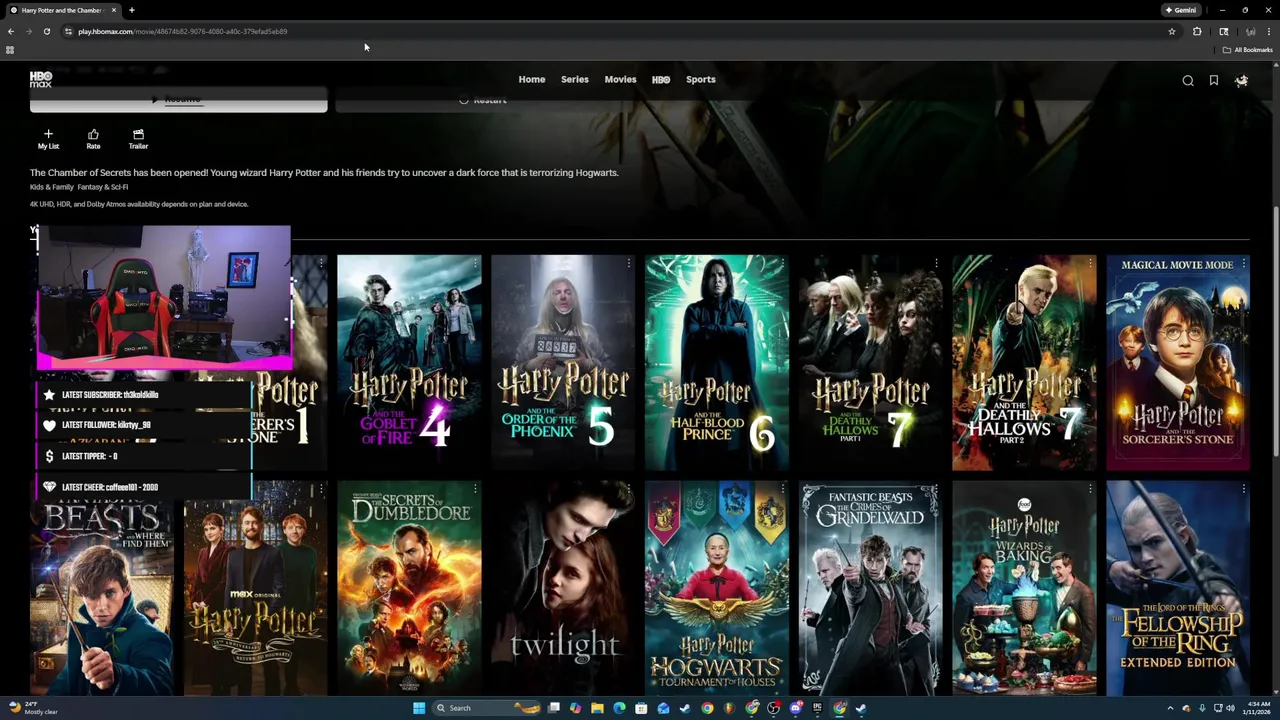Open the Deathly Hallows Part 2 poster
Screen dimensions: 1280x720
[1024, 362]
